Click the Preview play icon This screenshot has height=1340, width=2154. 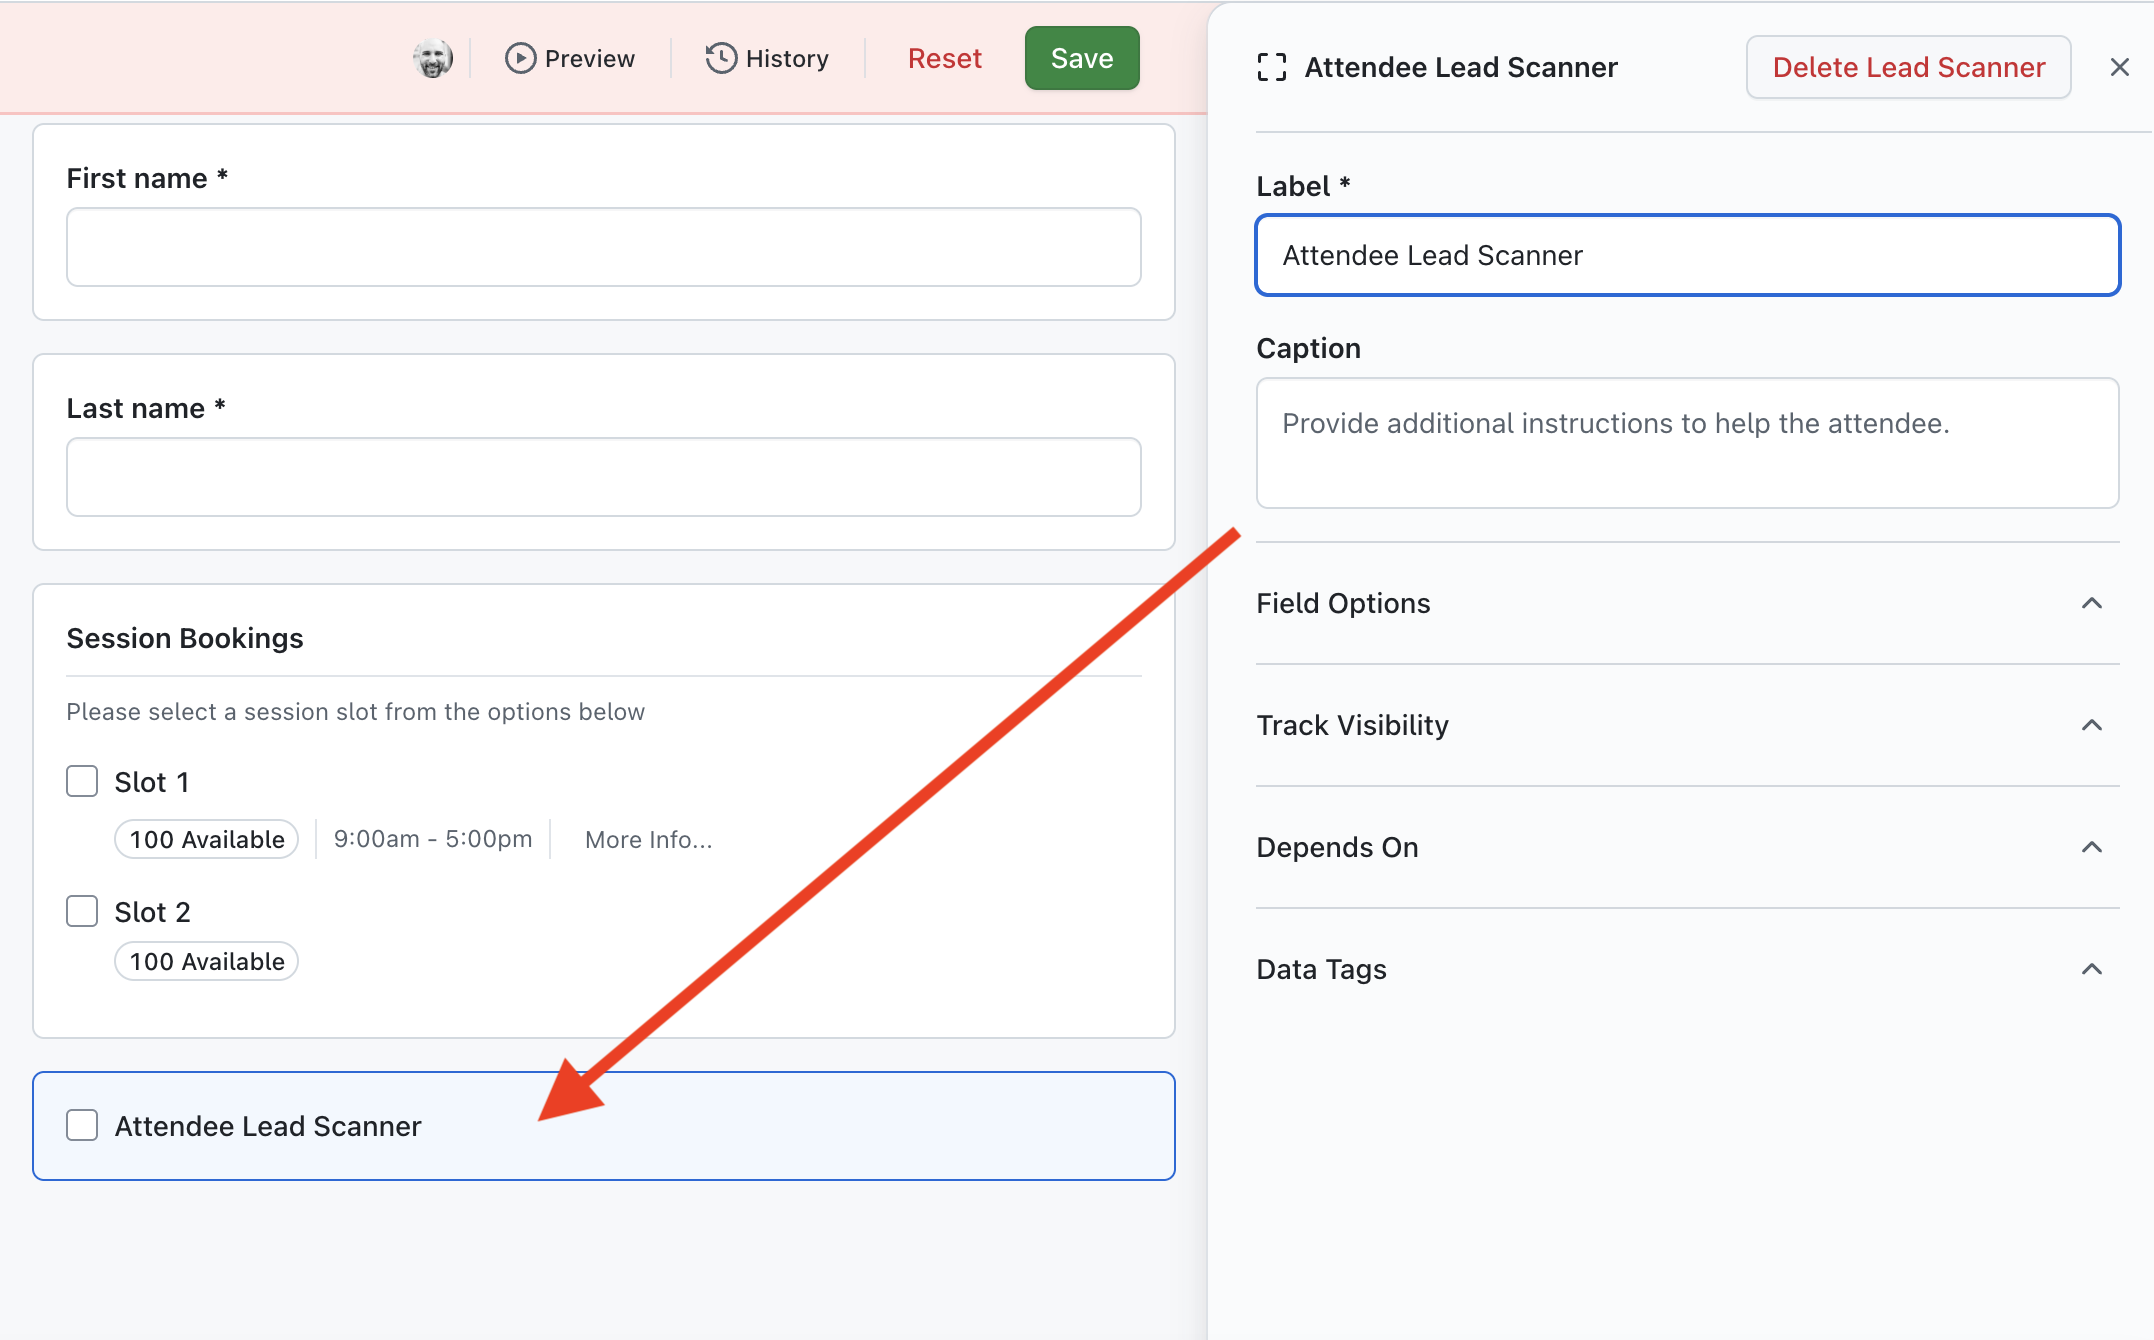point(520,59)
